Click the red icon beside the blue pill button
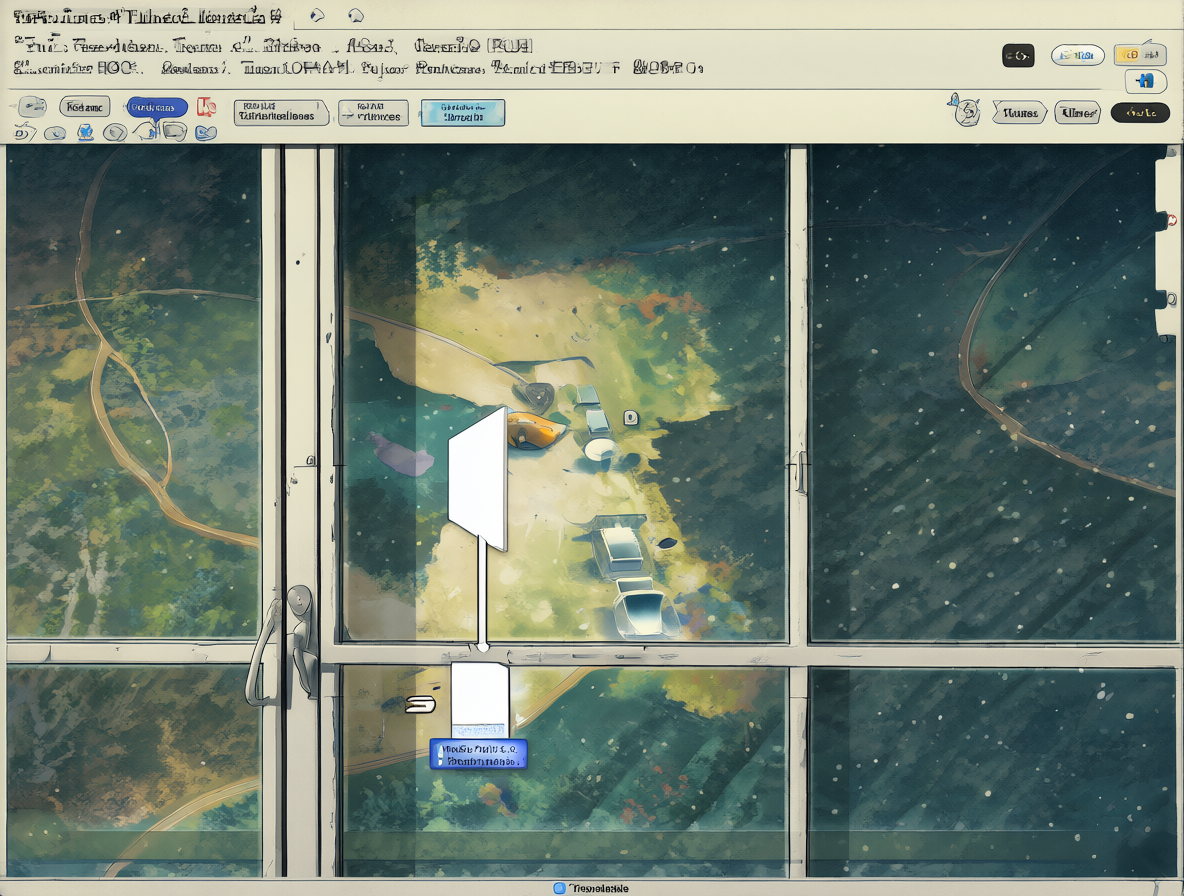This screenshot has width=1184, height=896. coord(206,107)
